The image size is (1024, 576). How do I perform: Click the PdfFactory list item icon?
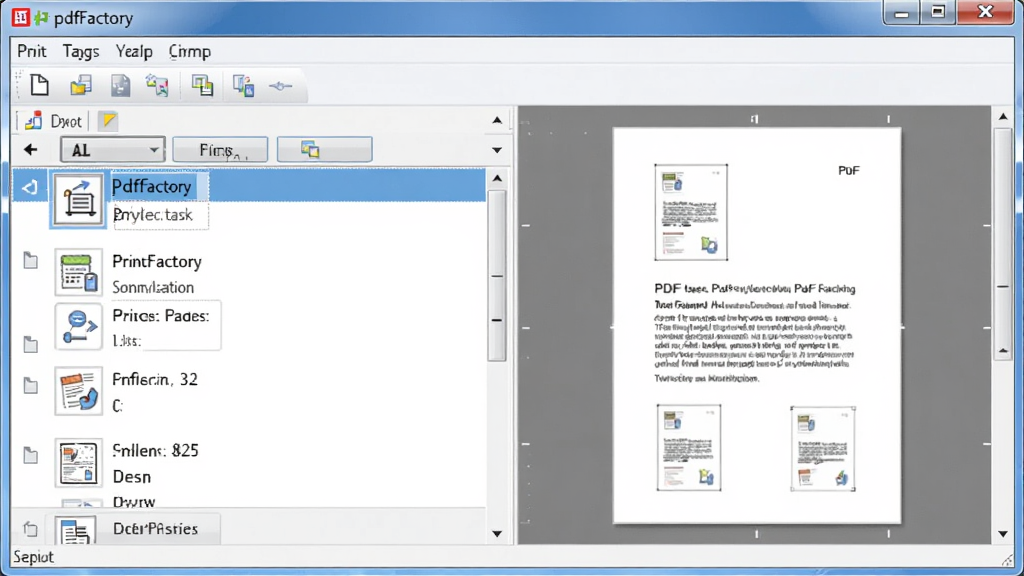[x=78, y=199]
